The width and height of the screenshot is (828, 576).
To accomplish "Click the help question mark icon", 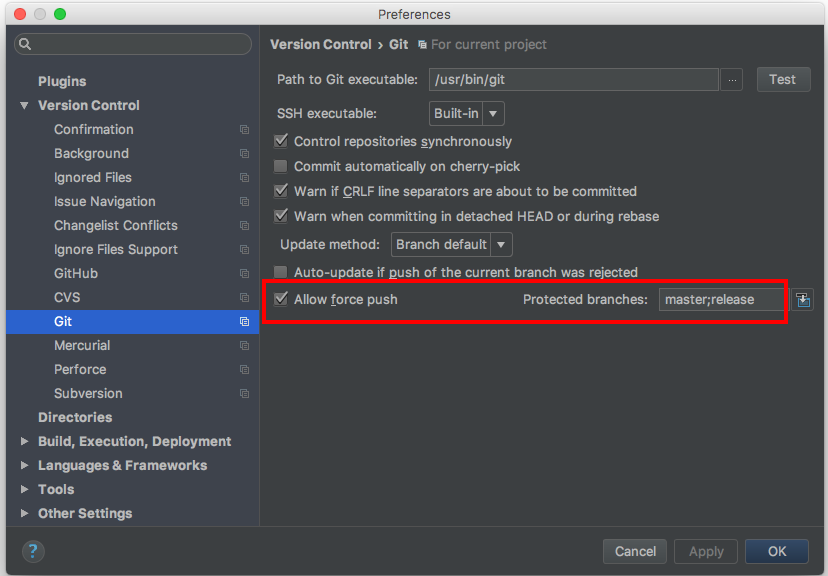I will [x=33, y=551].
